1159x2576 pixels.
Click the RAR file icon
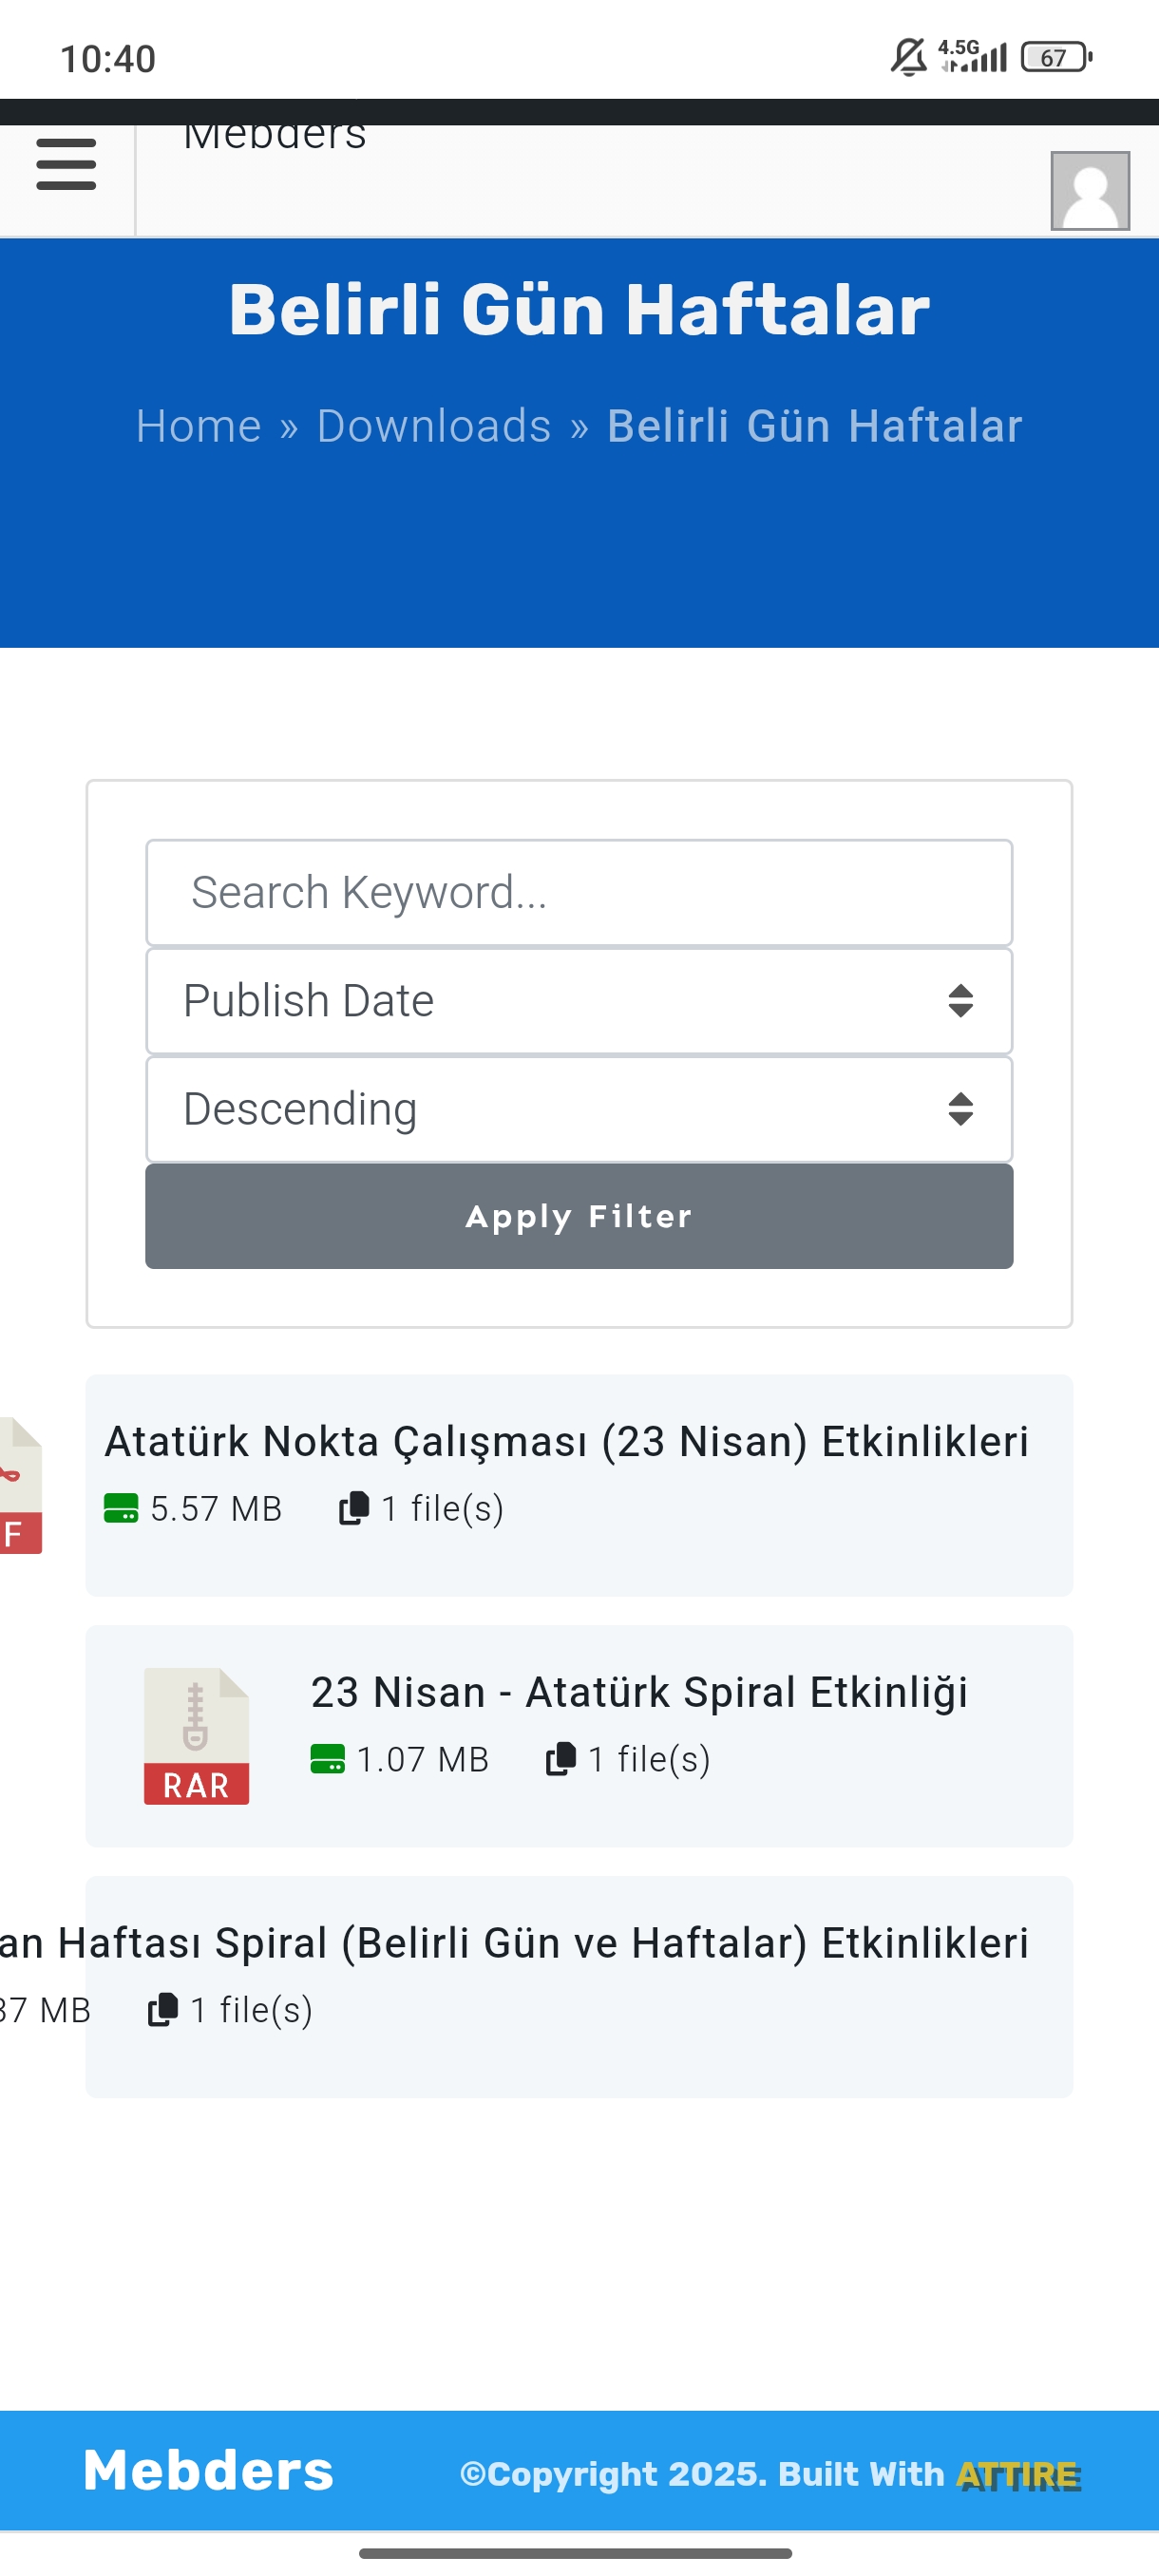click(x=196, y=1736)
